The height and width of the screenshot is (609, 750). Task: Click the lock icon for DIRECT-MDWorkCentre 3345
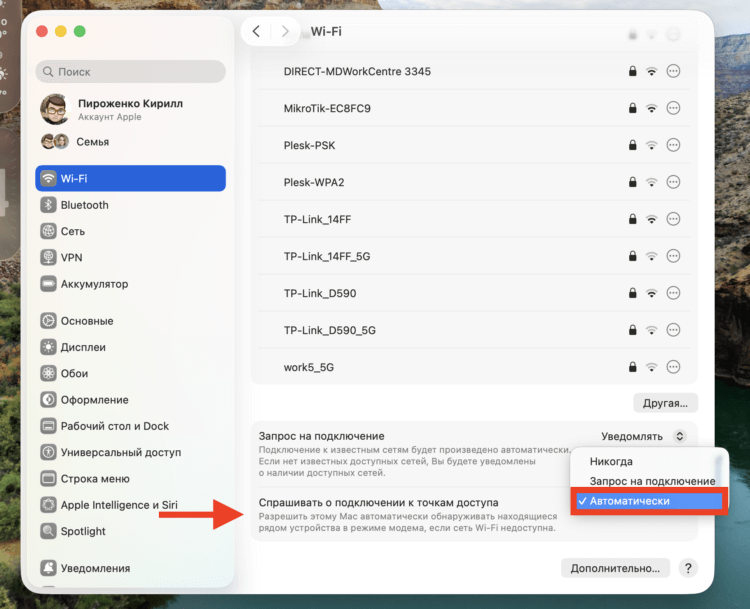(x=632, y=71)
